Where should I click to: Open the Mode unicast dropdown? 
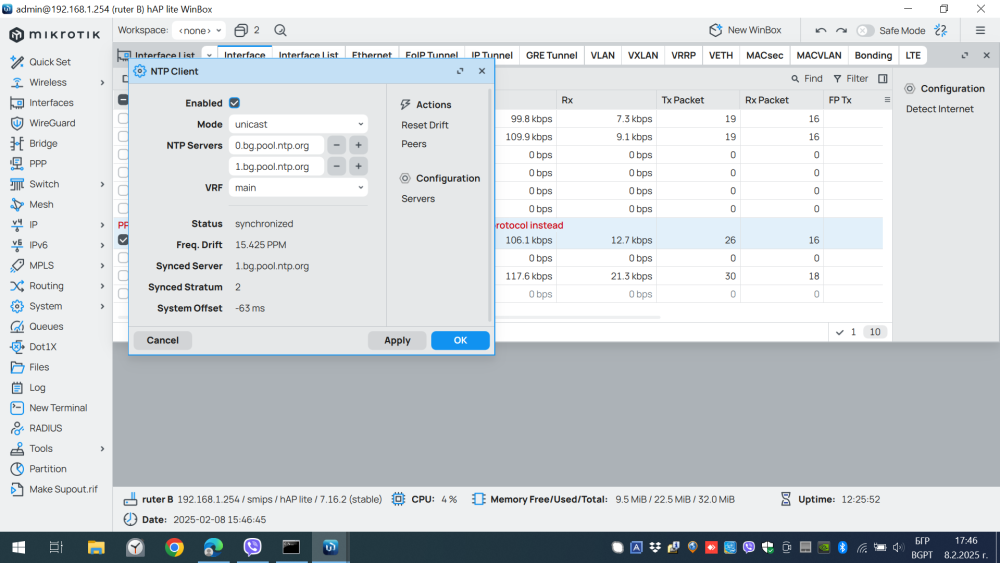[298, 124]
